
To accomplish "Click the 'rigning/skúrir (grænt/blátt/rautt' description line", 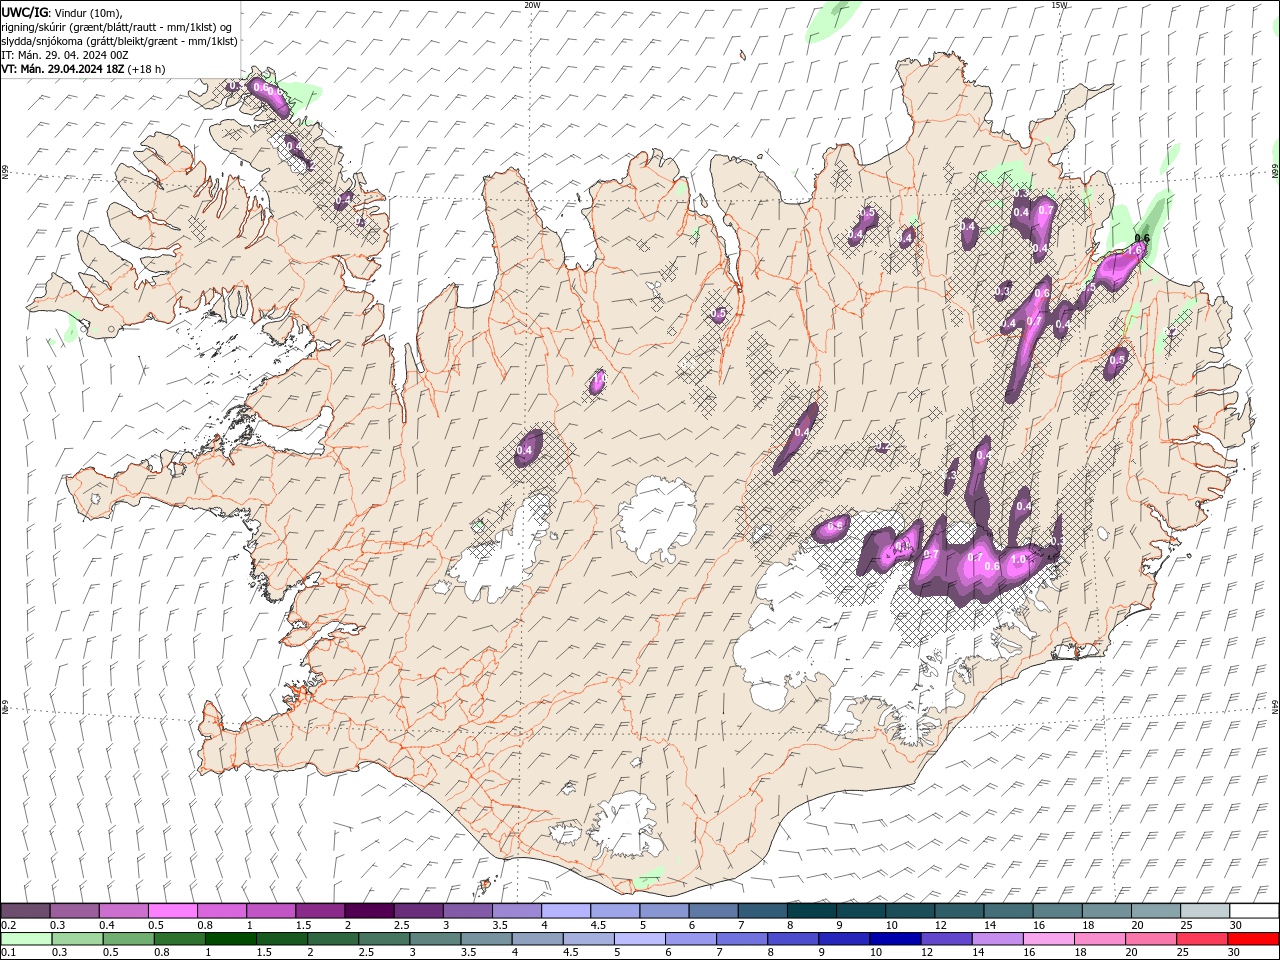I will point(118,27).
